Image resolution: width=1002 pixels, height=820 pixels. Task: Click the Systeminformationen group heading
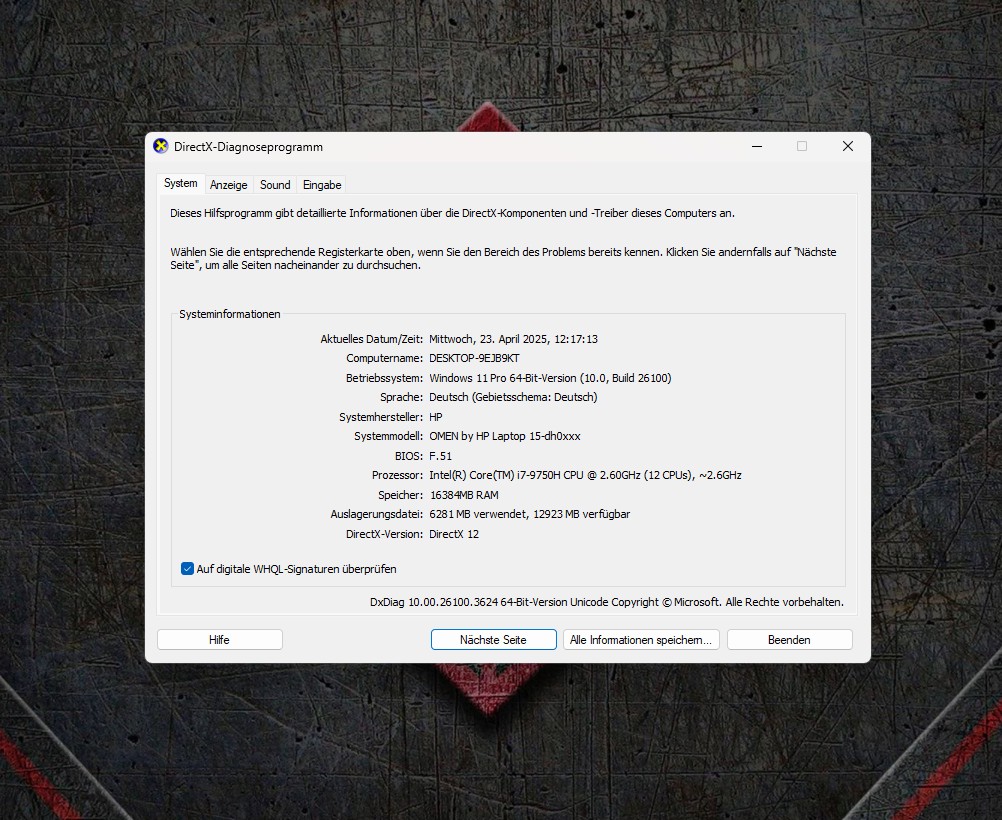[x=230, y=314]
